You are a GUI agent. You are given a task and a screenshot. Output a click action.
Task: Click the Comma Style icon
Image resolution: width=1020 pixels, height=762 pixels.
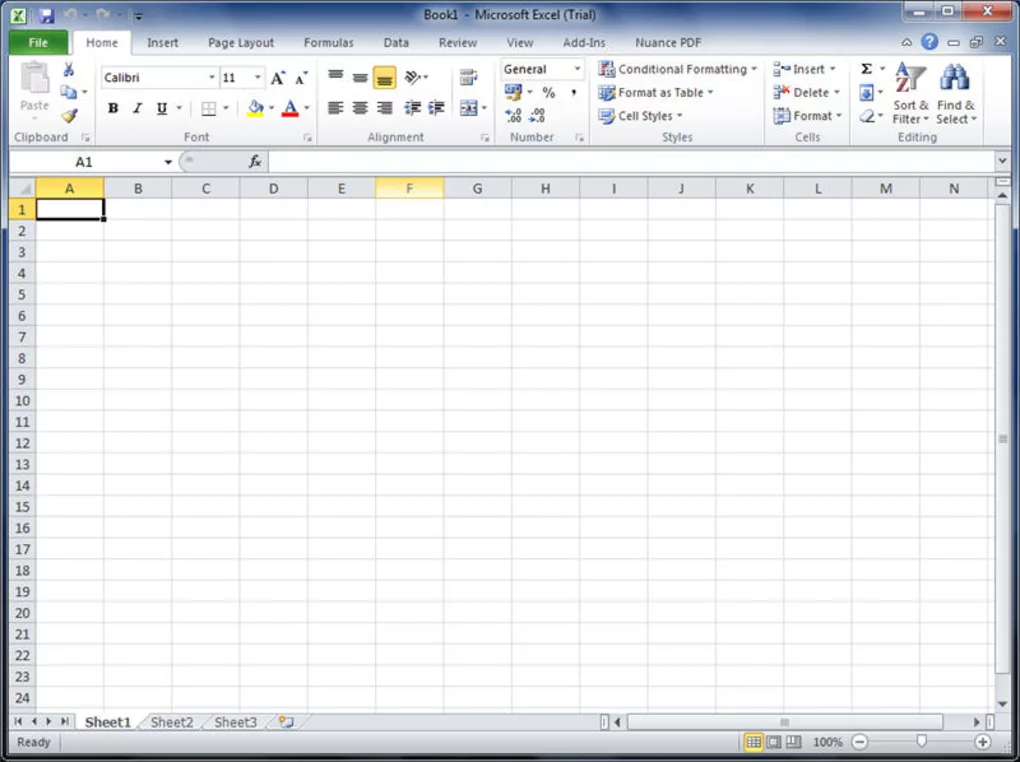(573, 92)
